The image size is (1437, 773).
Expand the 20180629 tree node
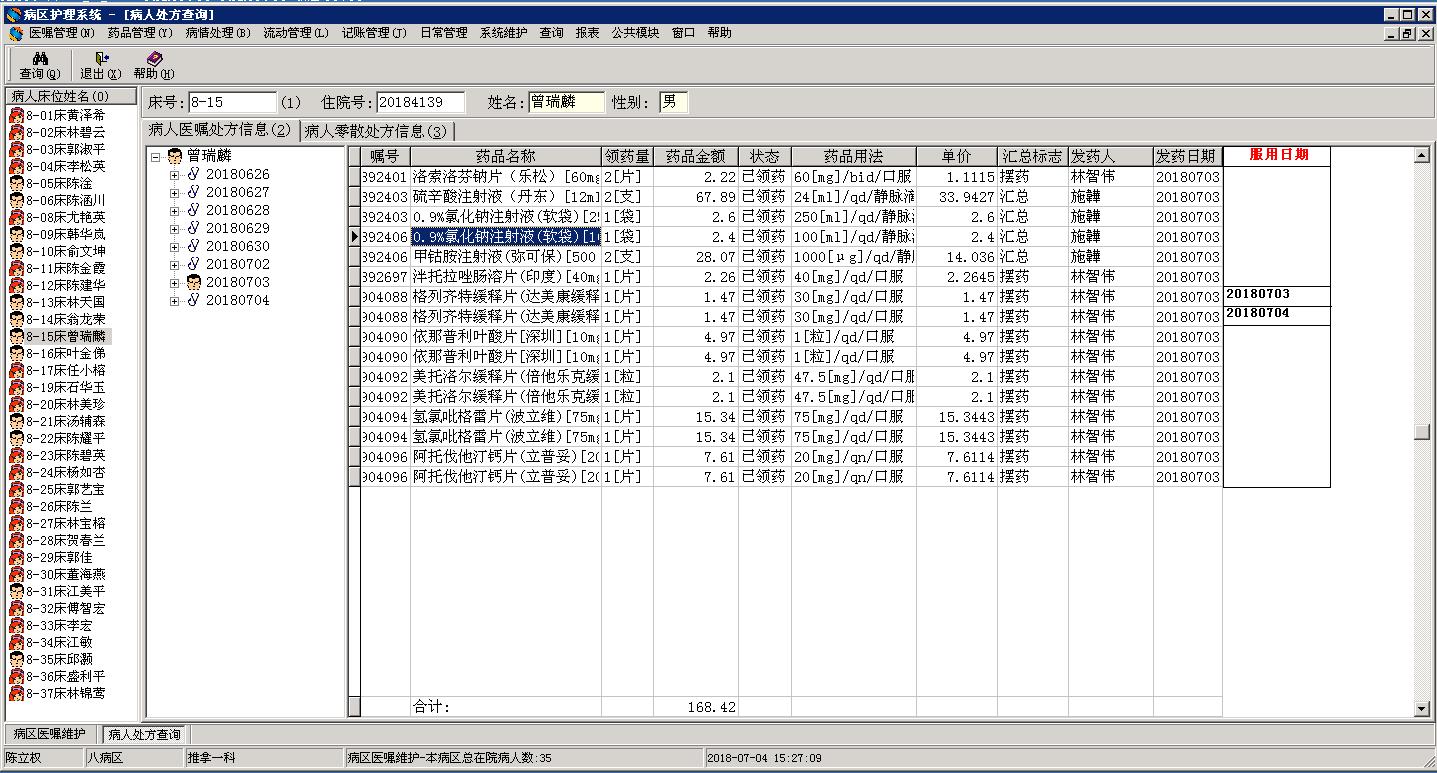coord(175,229)
